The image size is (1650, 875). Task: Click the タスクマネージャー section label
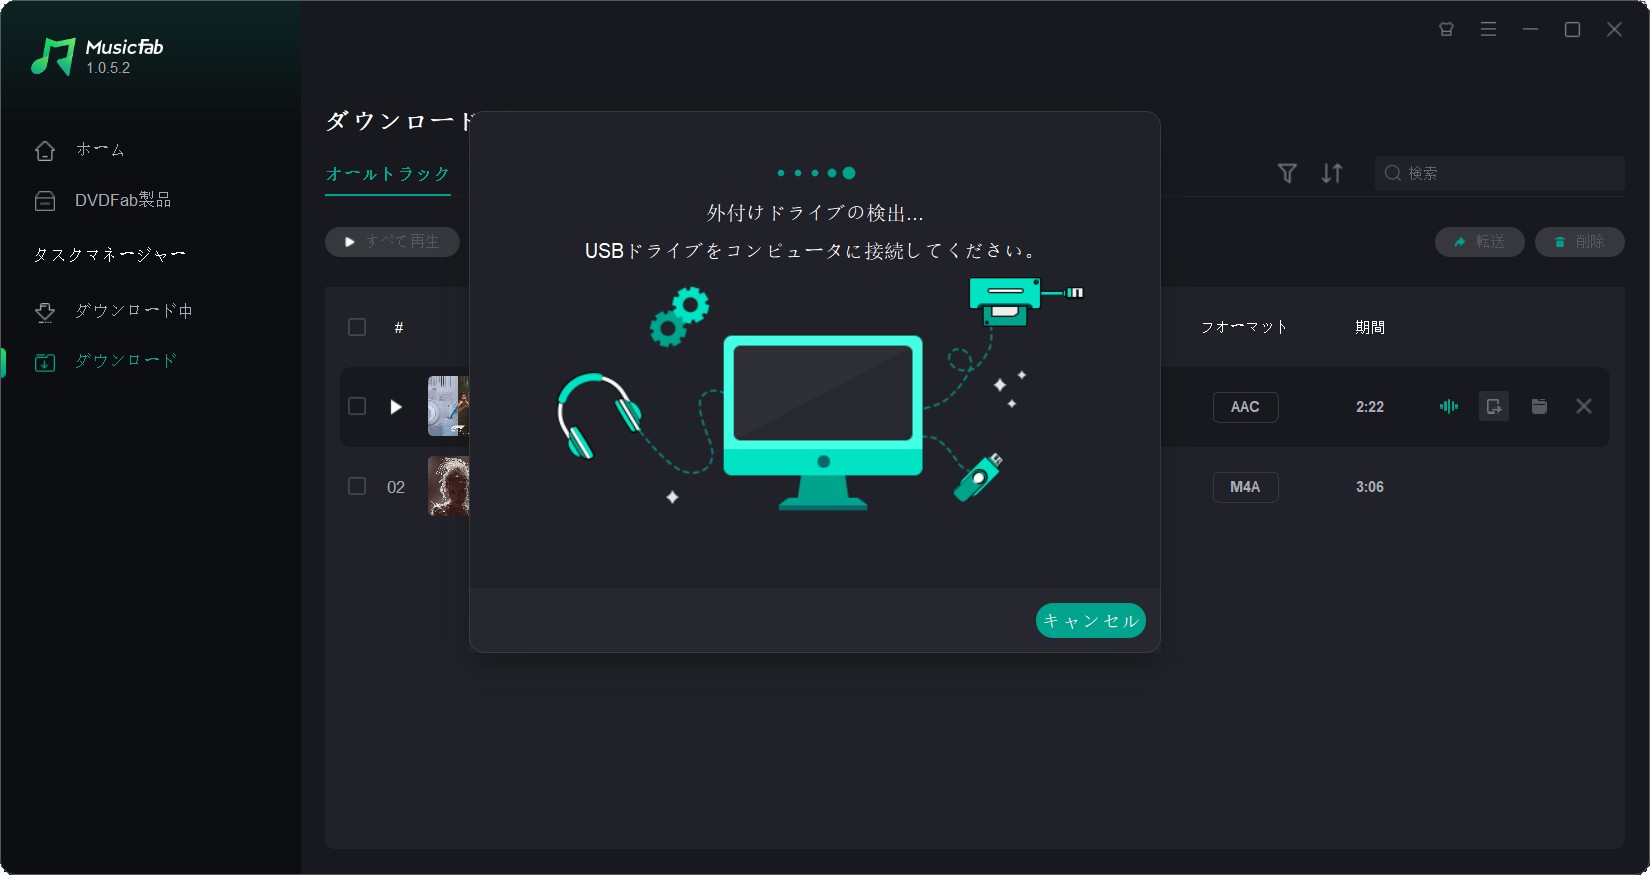coord(110,255)
